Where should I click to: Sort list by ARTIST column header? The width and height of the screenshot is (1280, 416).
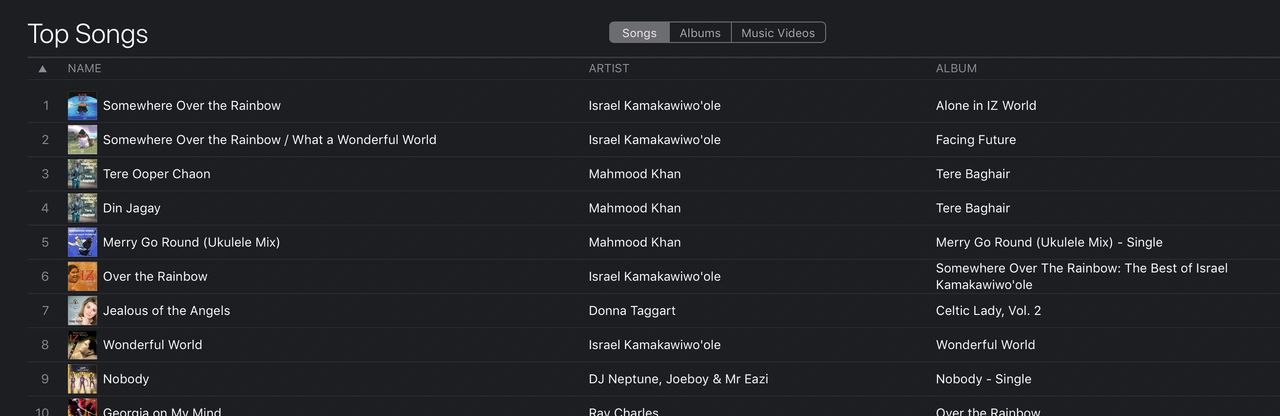[609, 69]
